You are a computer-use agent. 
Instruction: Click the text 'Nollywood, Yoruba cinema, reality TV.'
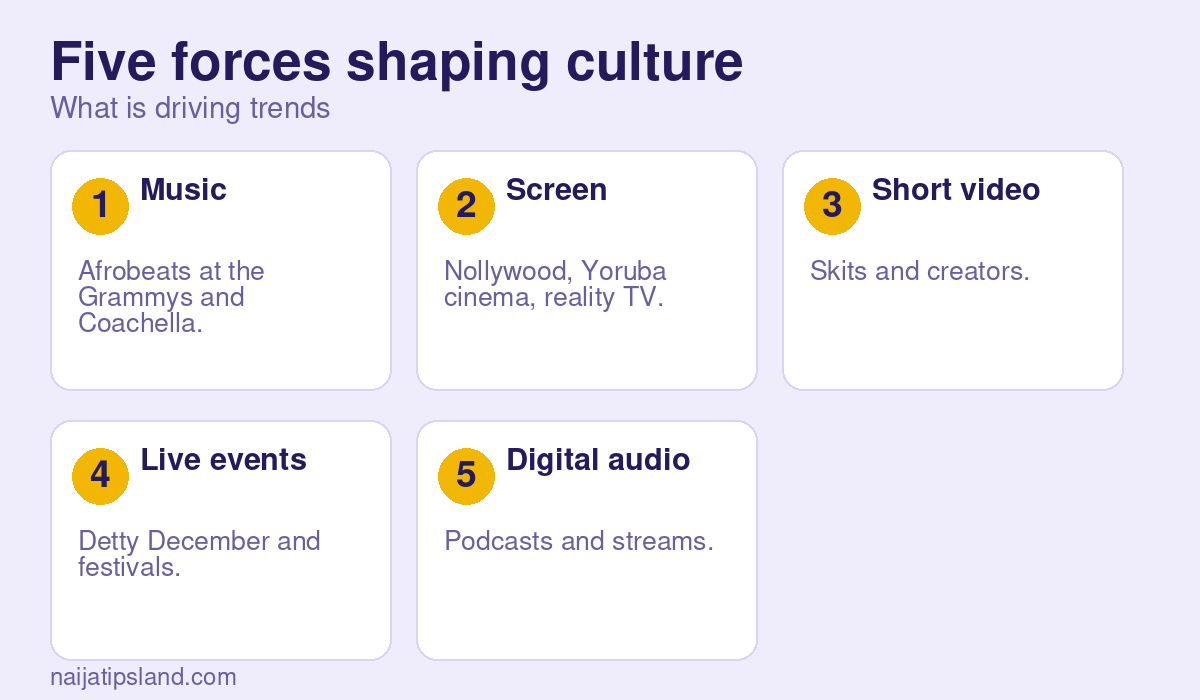coord(555,284)
